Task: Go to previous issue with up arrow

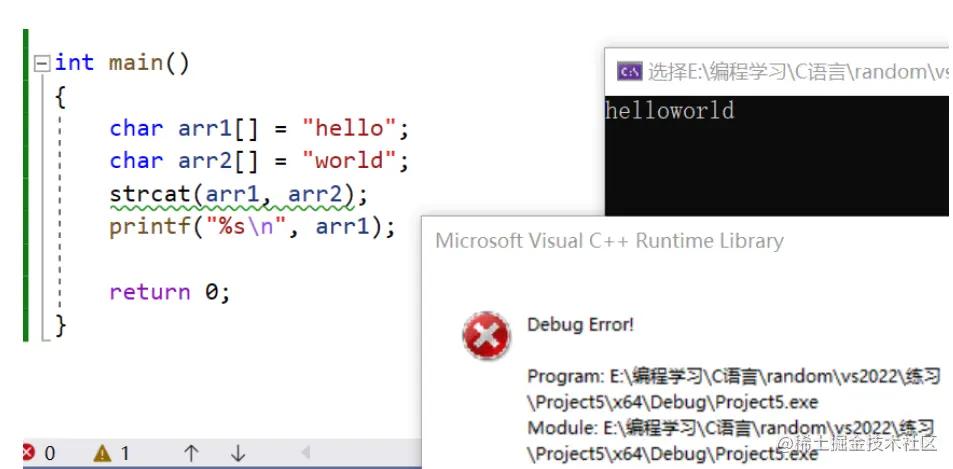Action: [x=191, y=453]
